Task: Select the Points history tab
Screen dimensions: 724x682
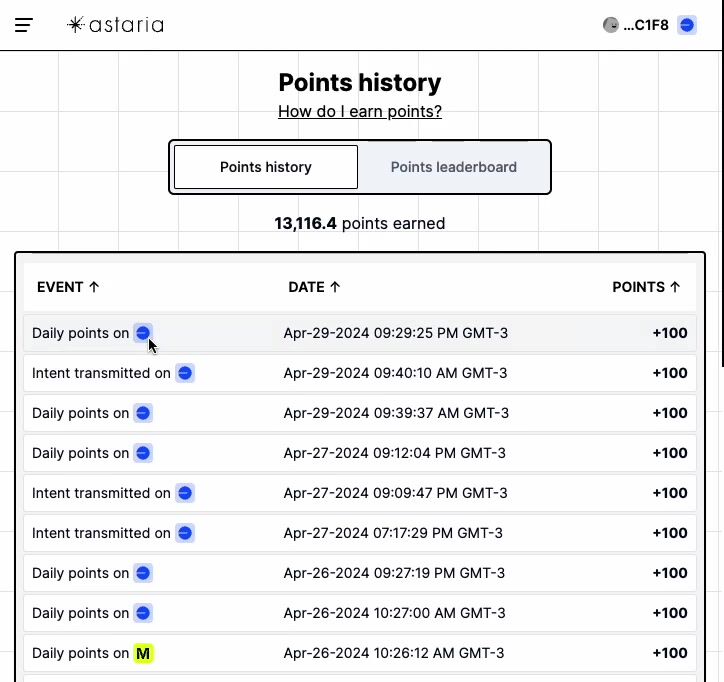Action: coord(266,167)
